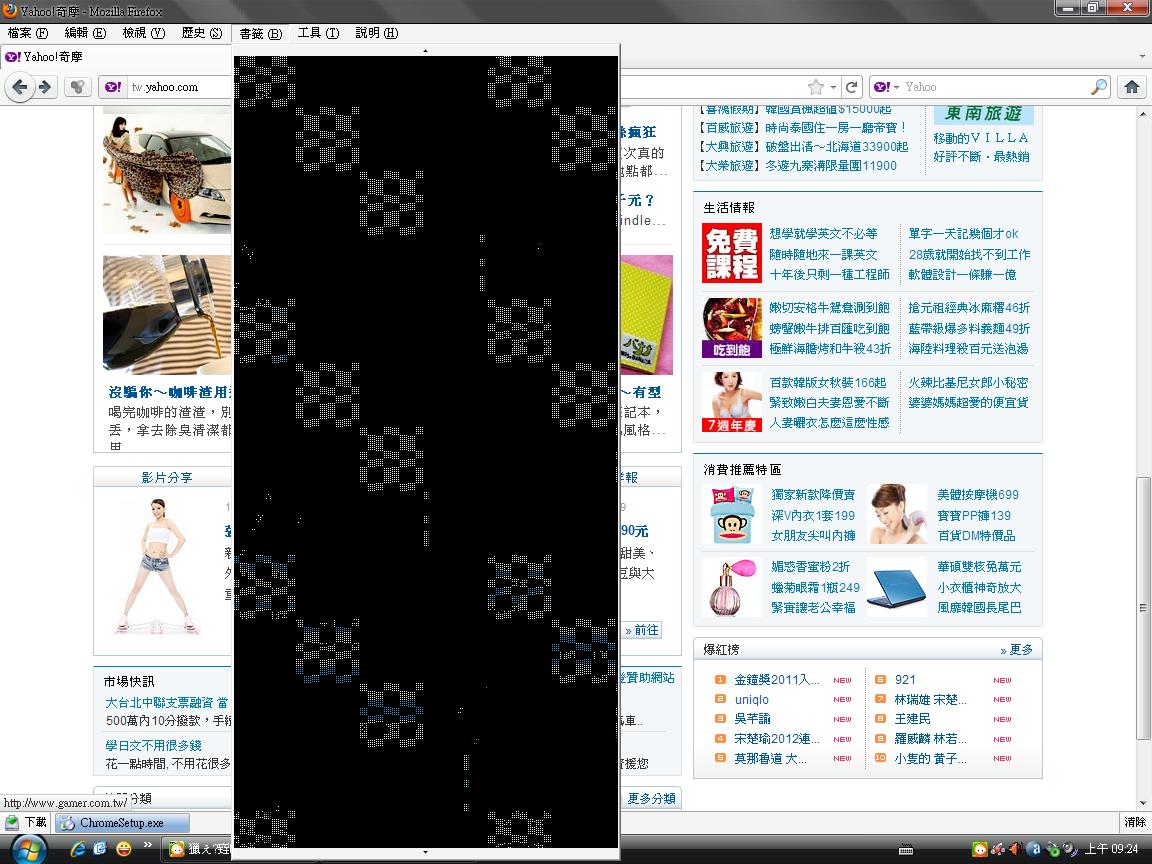This screenshot has width=1152, height=864.
Task: Open the Yahoo search engine dropdown
Action: pos(886,87)
